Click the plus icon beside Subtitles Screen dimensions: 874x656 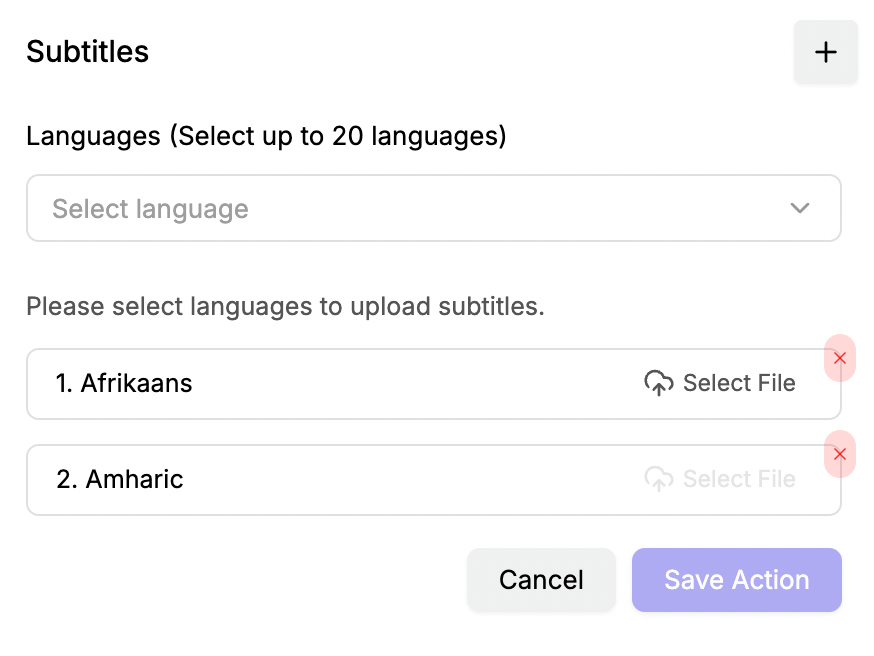coord(825,52)
